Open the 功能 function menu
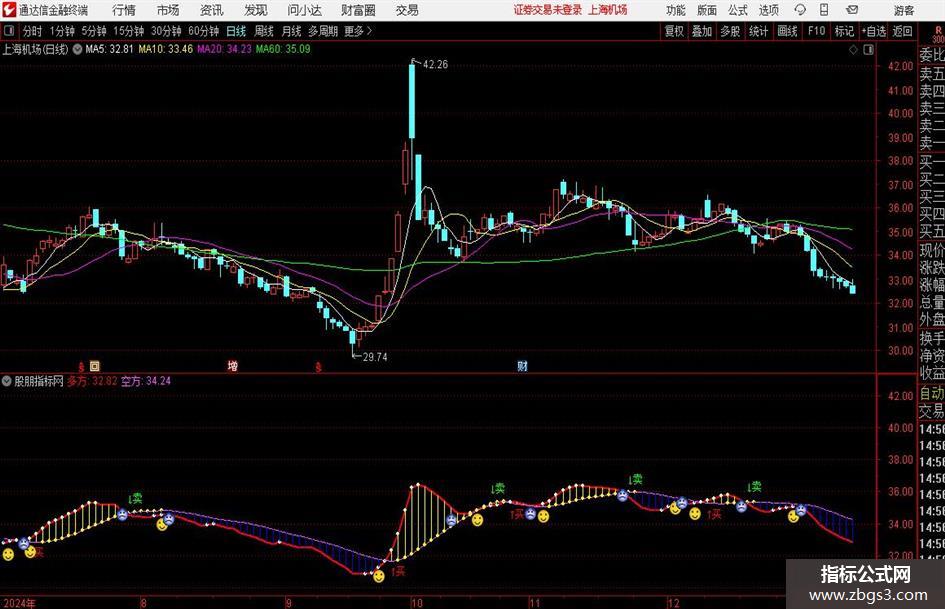 676,10
